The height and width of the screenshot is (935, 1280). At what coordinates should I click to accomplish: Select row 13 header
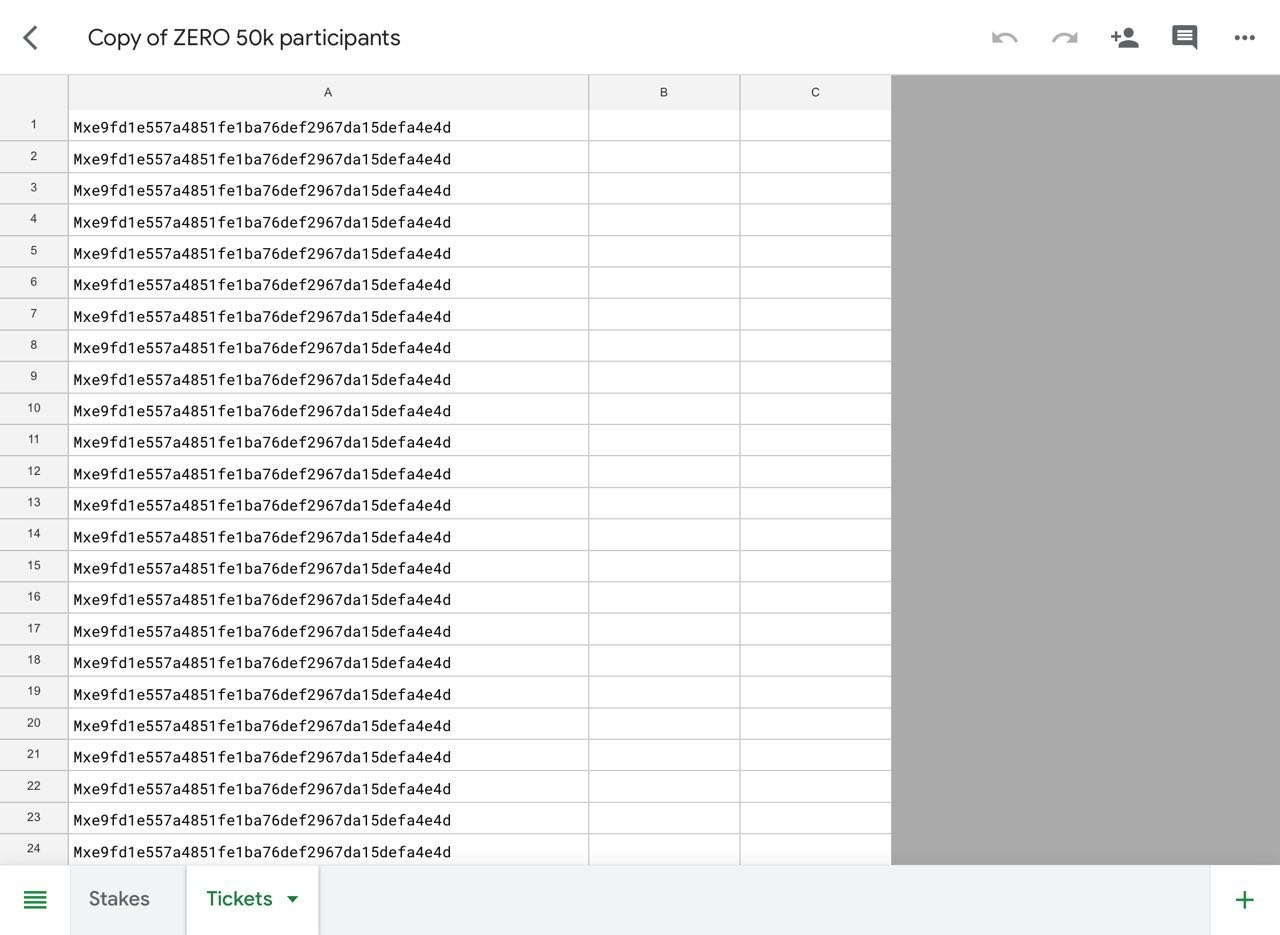tap(34, 503)
